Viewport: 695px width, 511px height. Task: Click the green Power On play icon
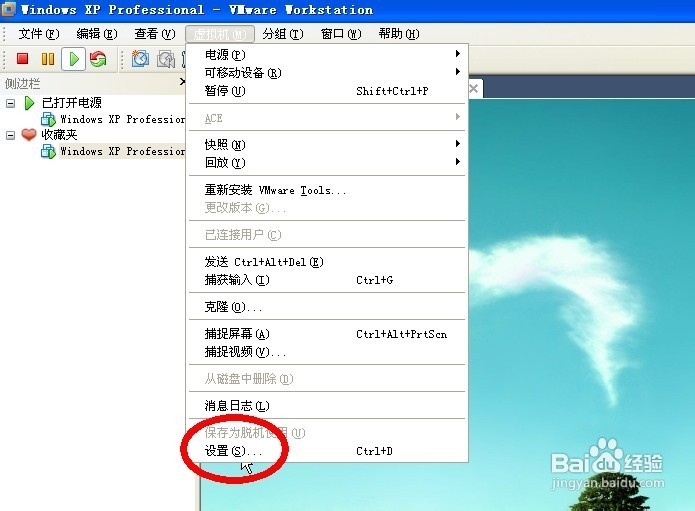click(74, 59)
